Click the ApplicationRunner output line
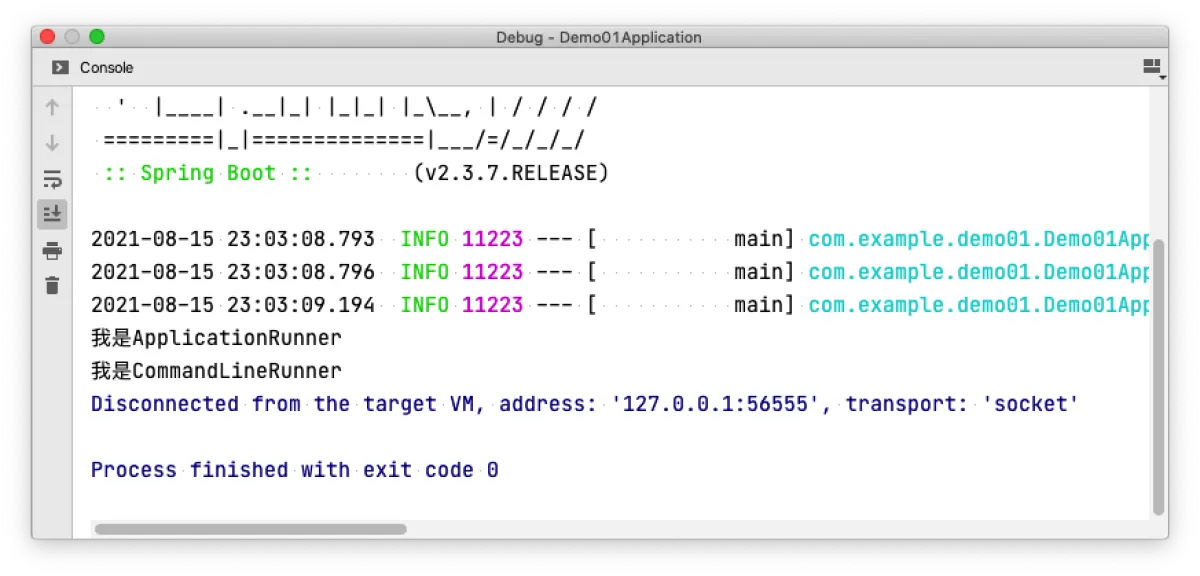The width and height of the screenshot is (1200, 576). (x=216, y=338)
